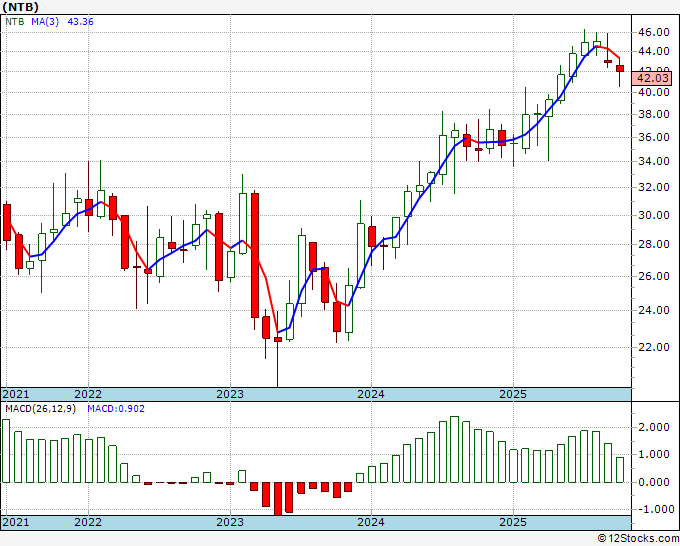Select the highlighted 42.03 price tag
Screen dimensions: 680x546
point(653,78)
